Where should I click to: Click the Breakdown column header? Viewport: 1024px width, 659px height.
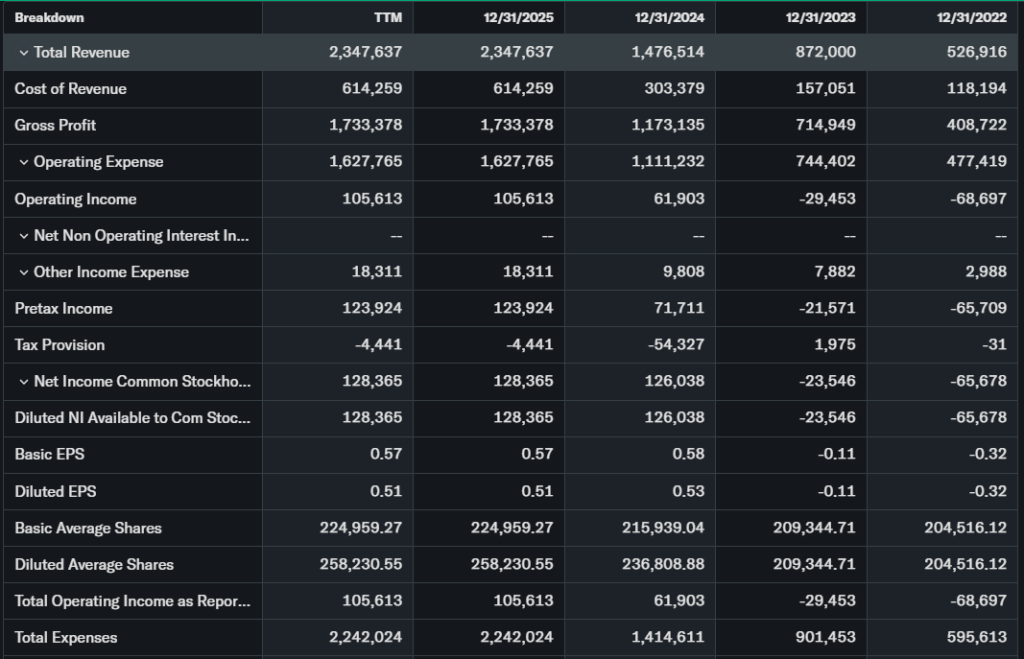tap(49, 18)
